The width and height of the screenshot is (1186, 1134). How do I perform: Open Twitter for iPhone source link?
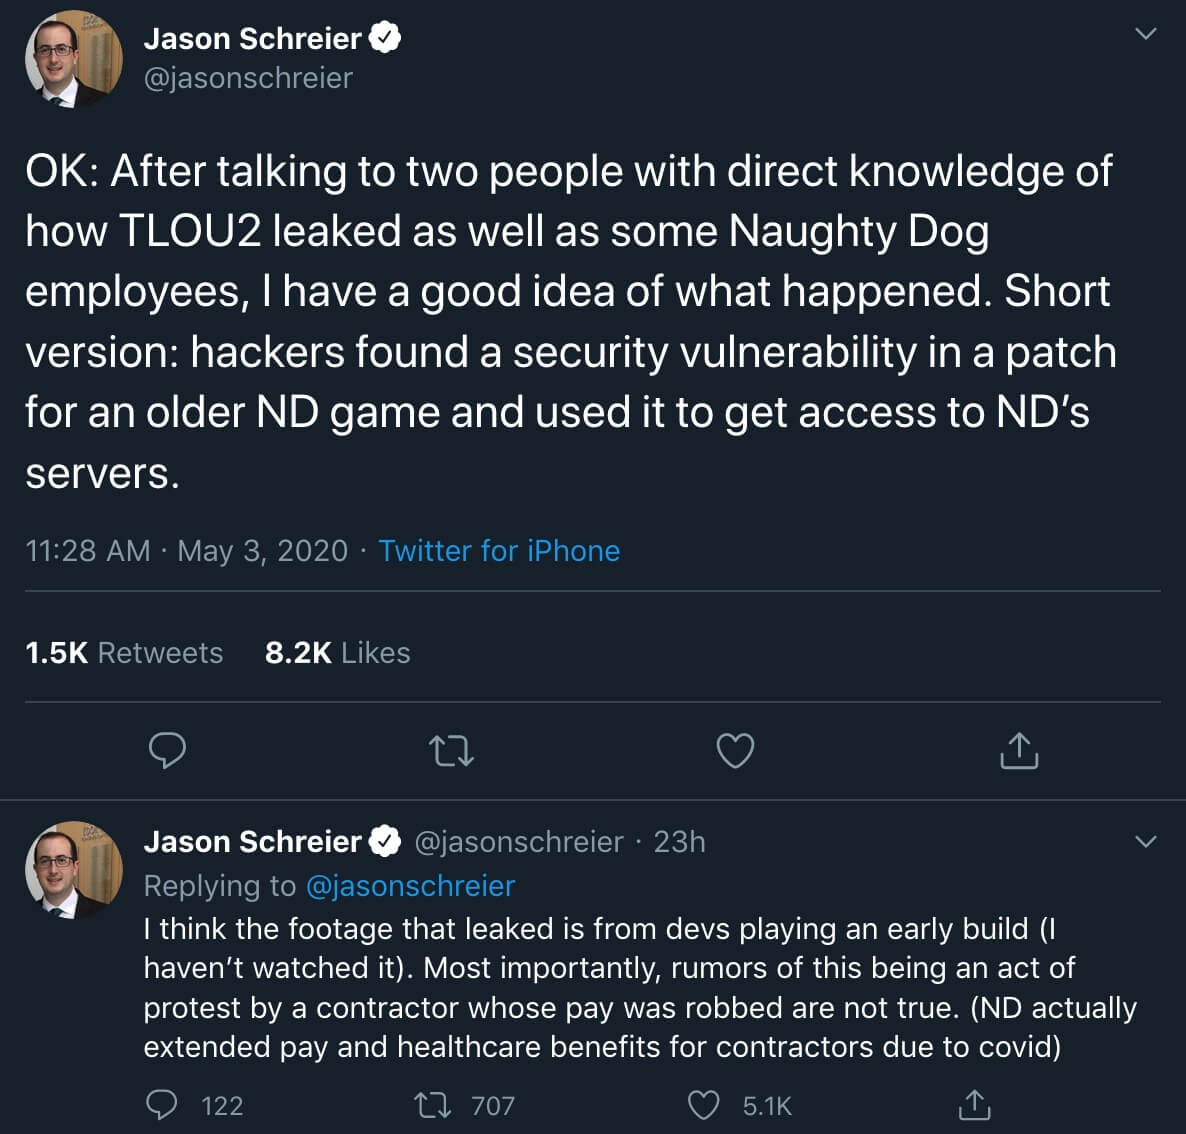click(499, 551)
